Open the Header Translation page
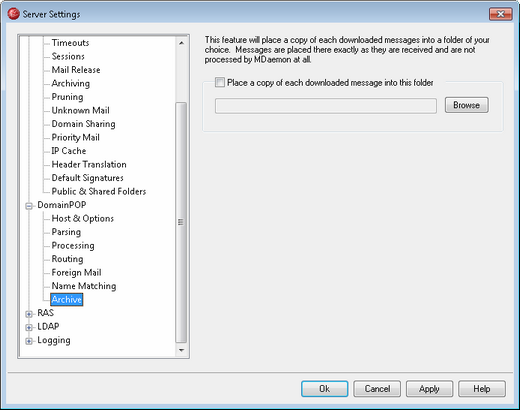 (89, 164)
